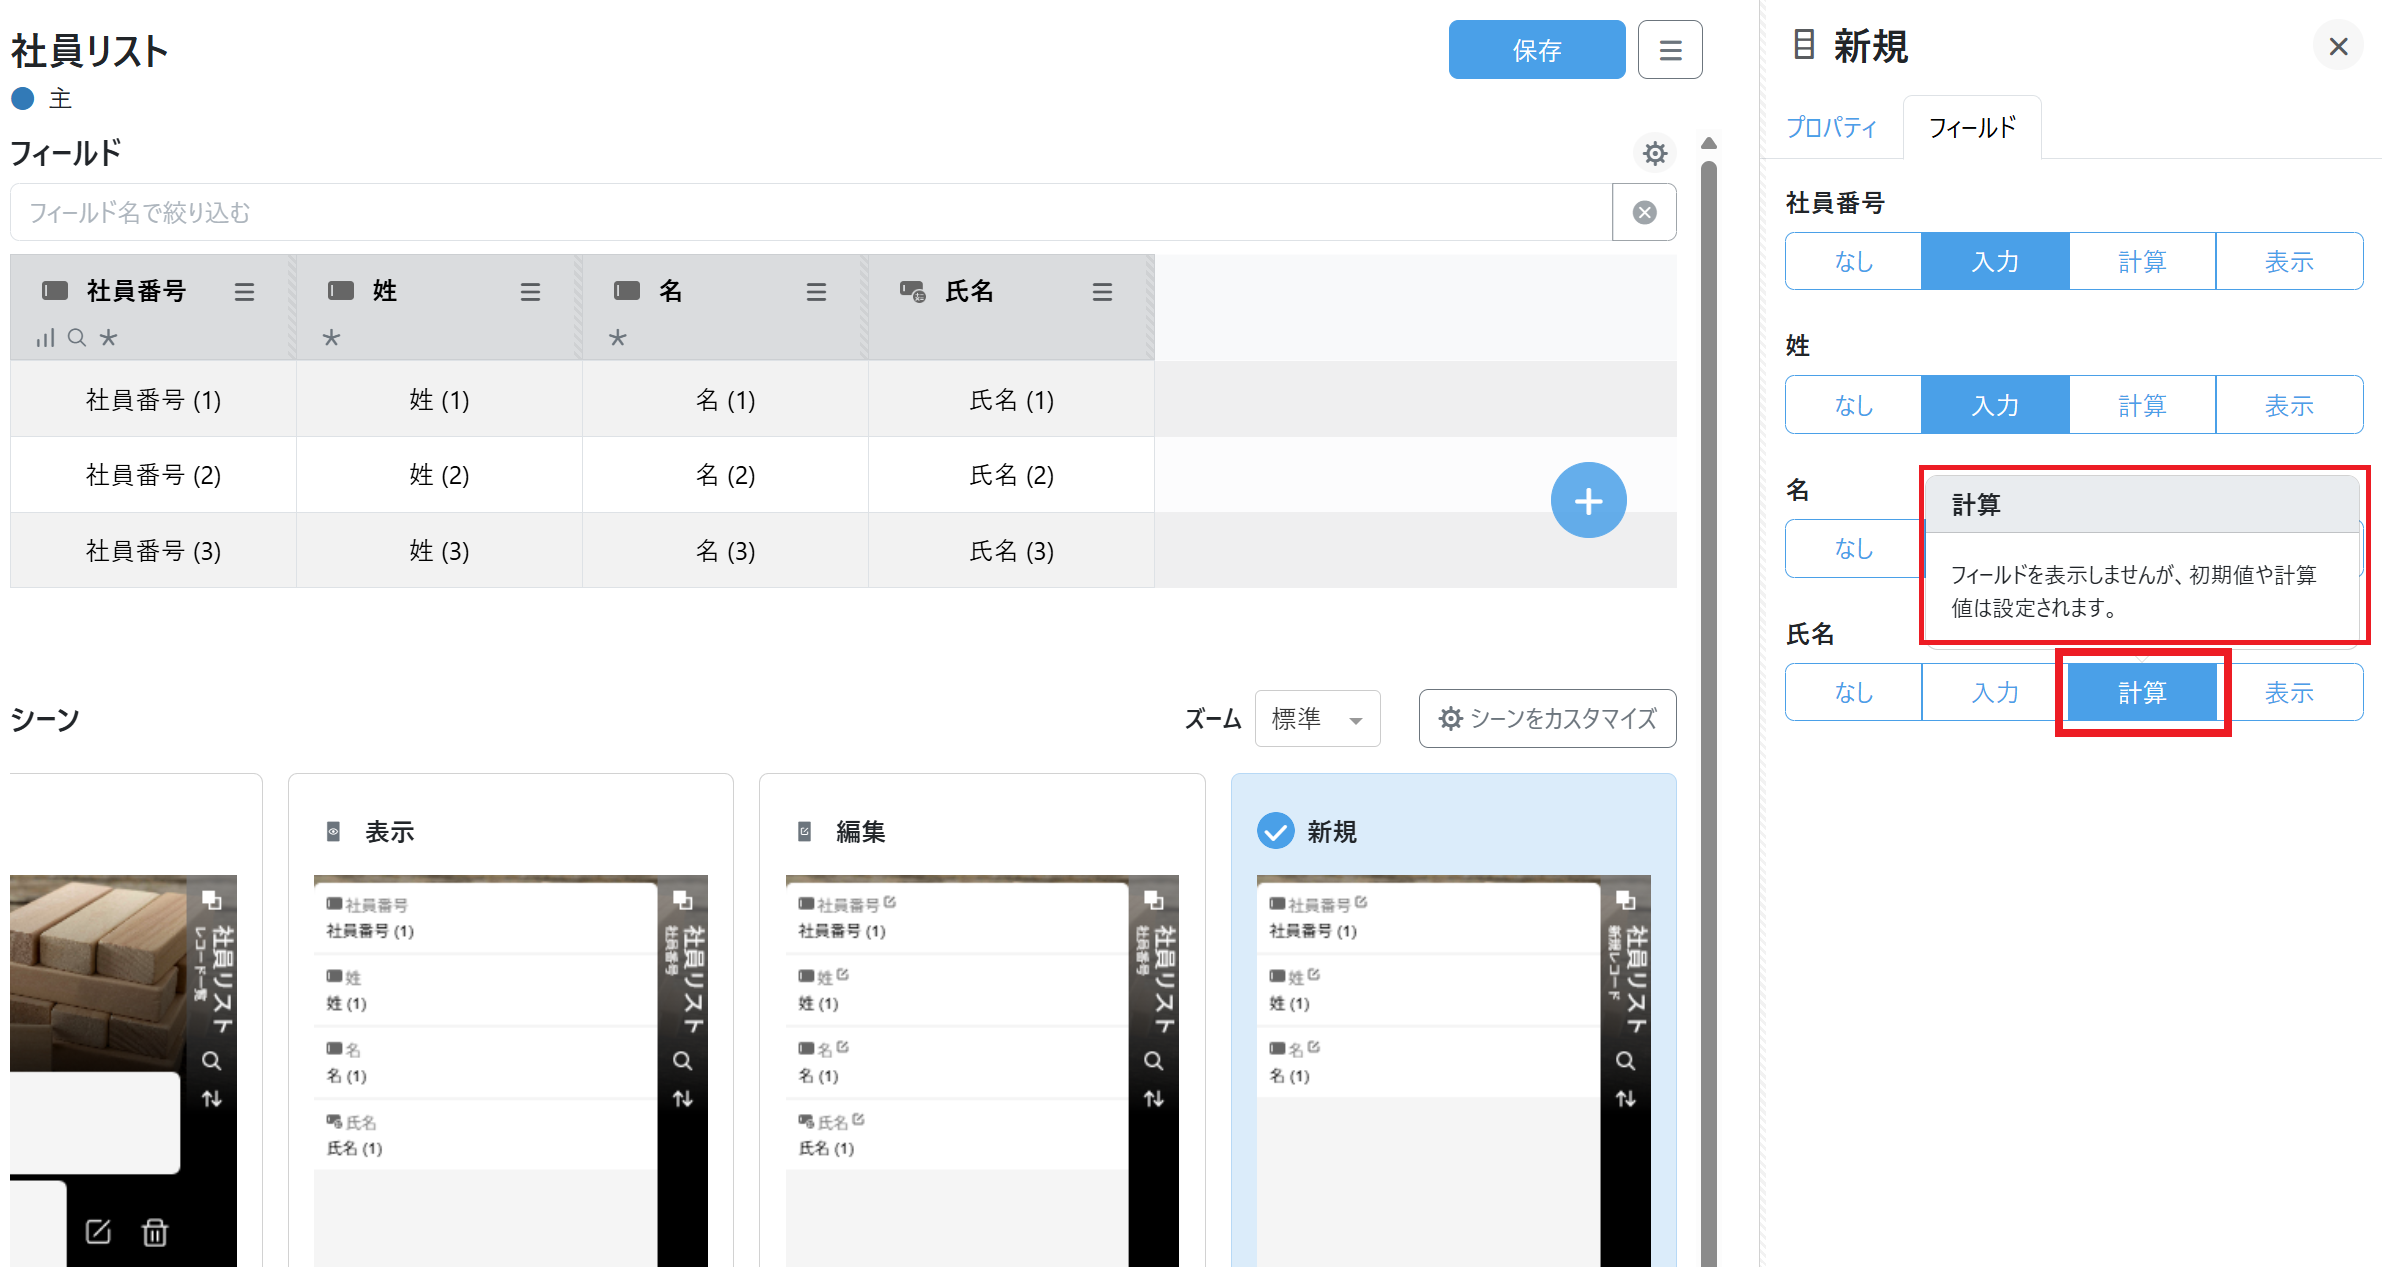Image resolution: width=2382 pixels, height=1267 pixels.
Task: Select the フィールド tab
Action: (x=1971, y=128)
